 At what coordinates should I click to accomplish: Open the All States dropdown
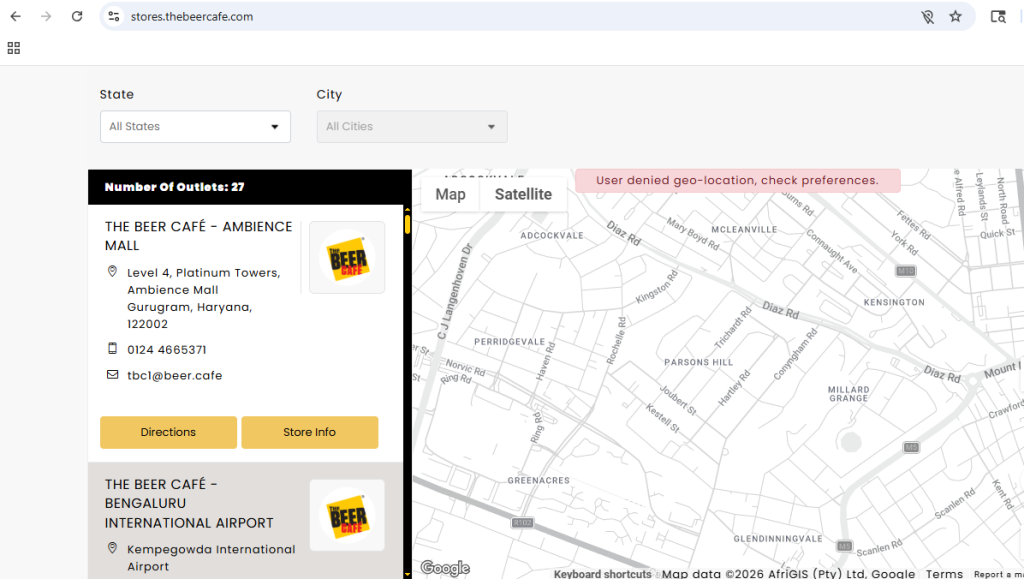(x=195, y=127)
